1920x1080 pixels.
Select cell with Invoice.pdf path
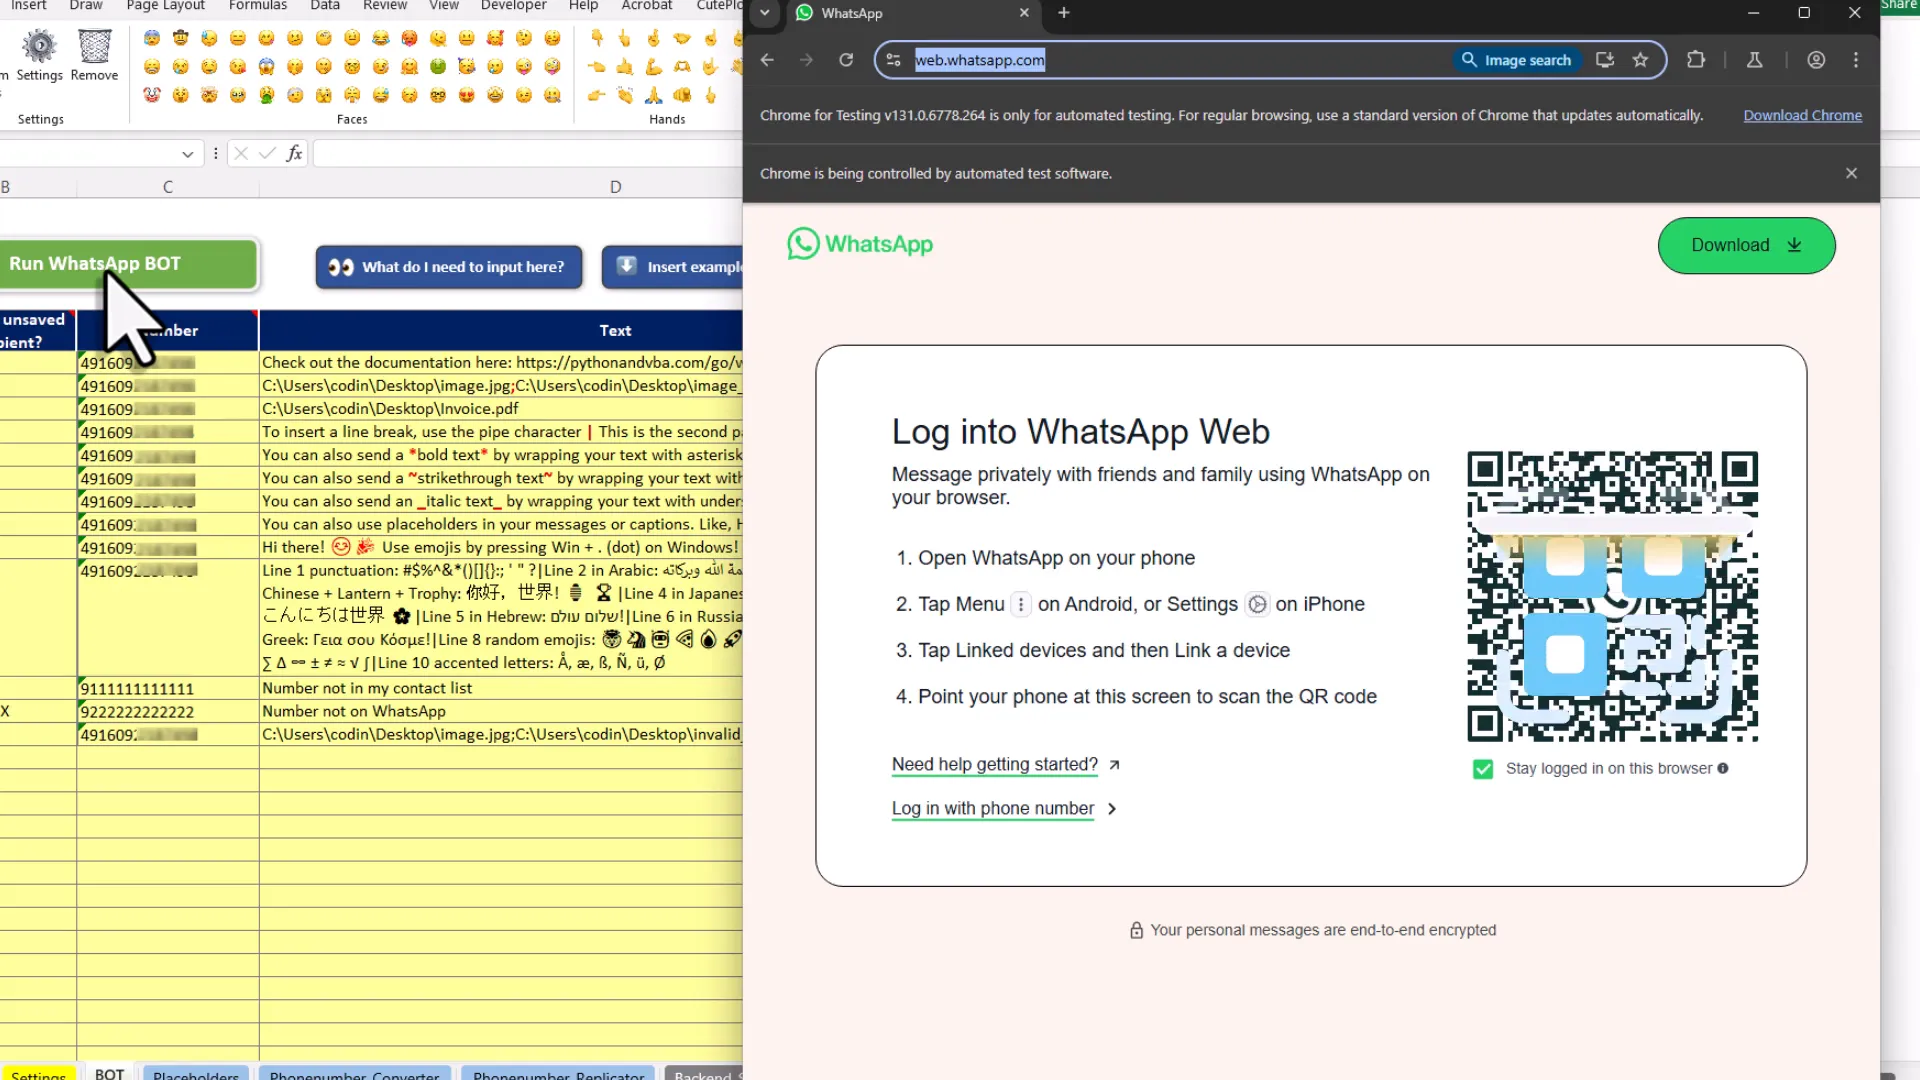(501, 409)
